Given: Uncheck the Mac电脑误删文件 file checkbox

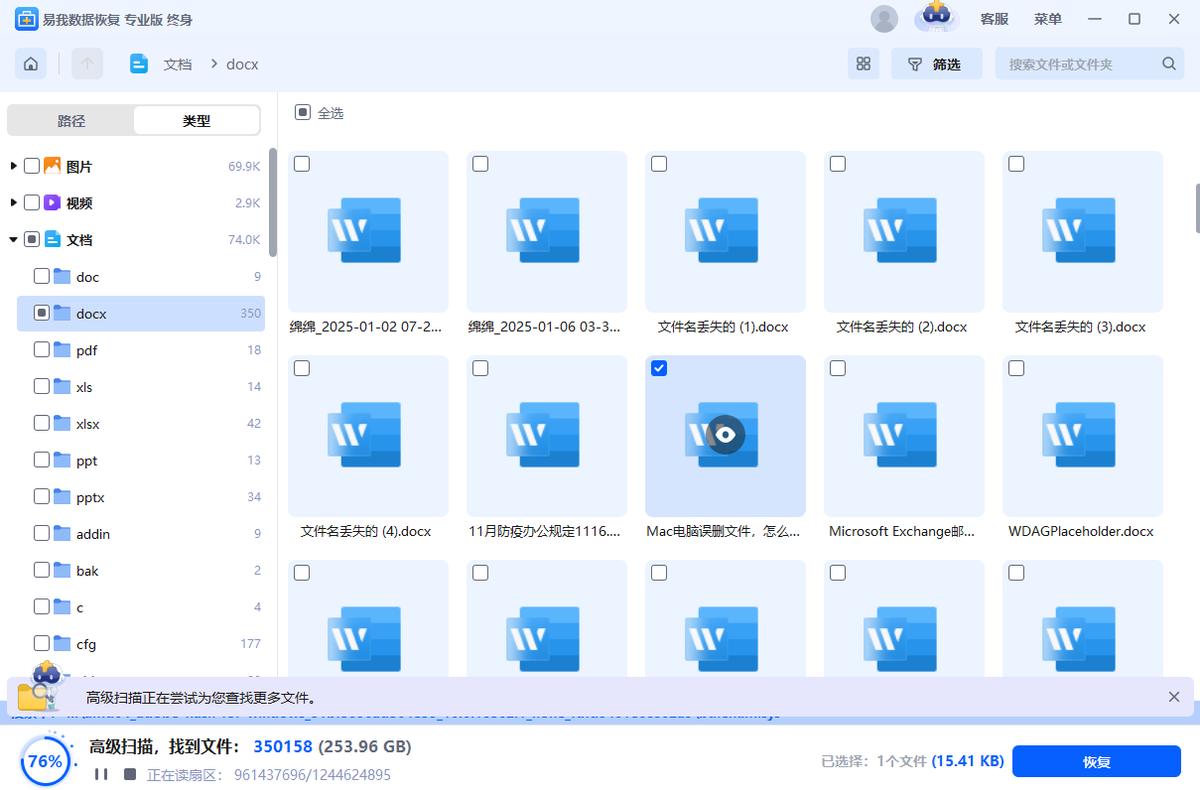Looking at the screenshot, I should point(659,368).
